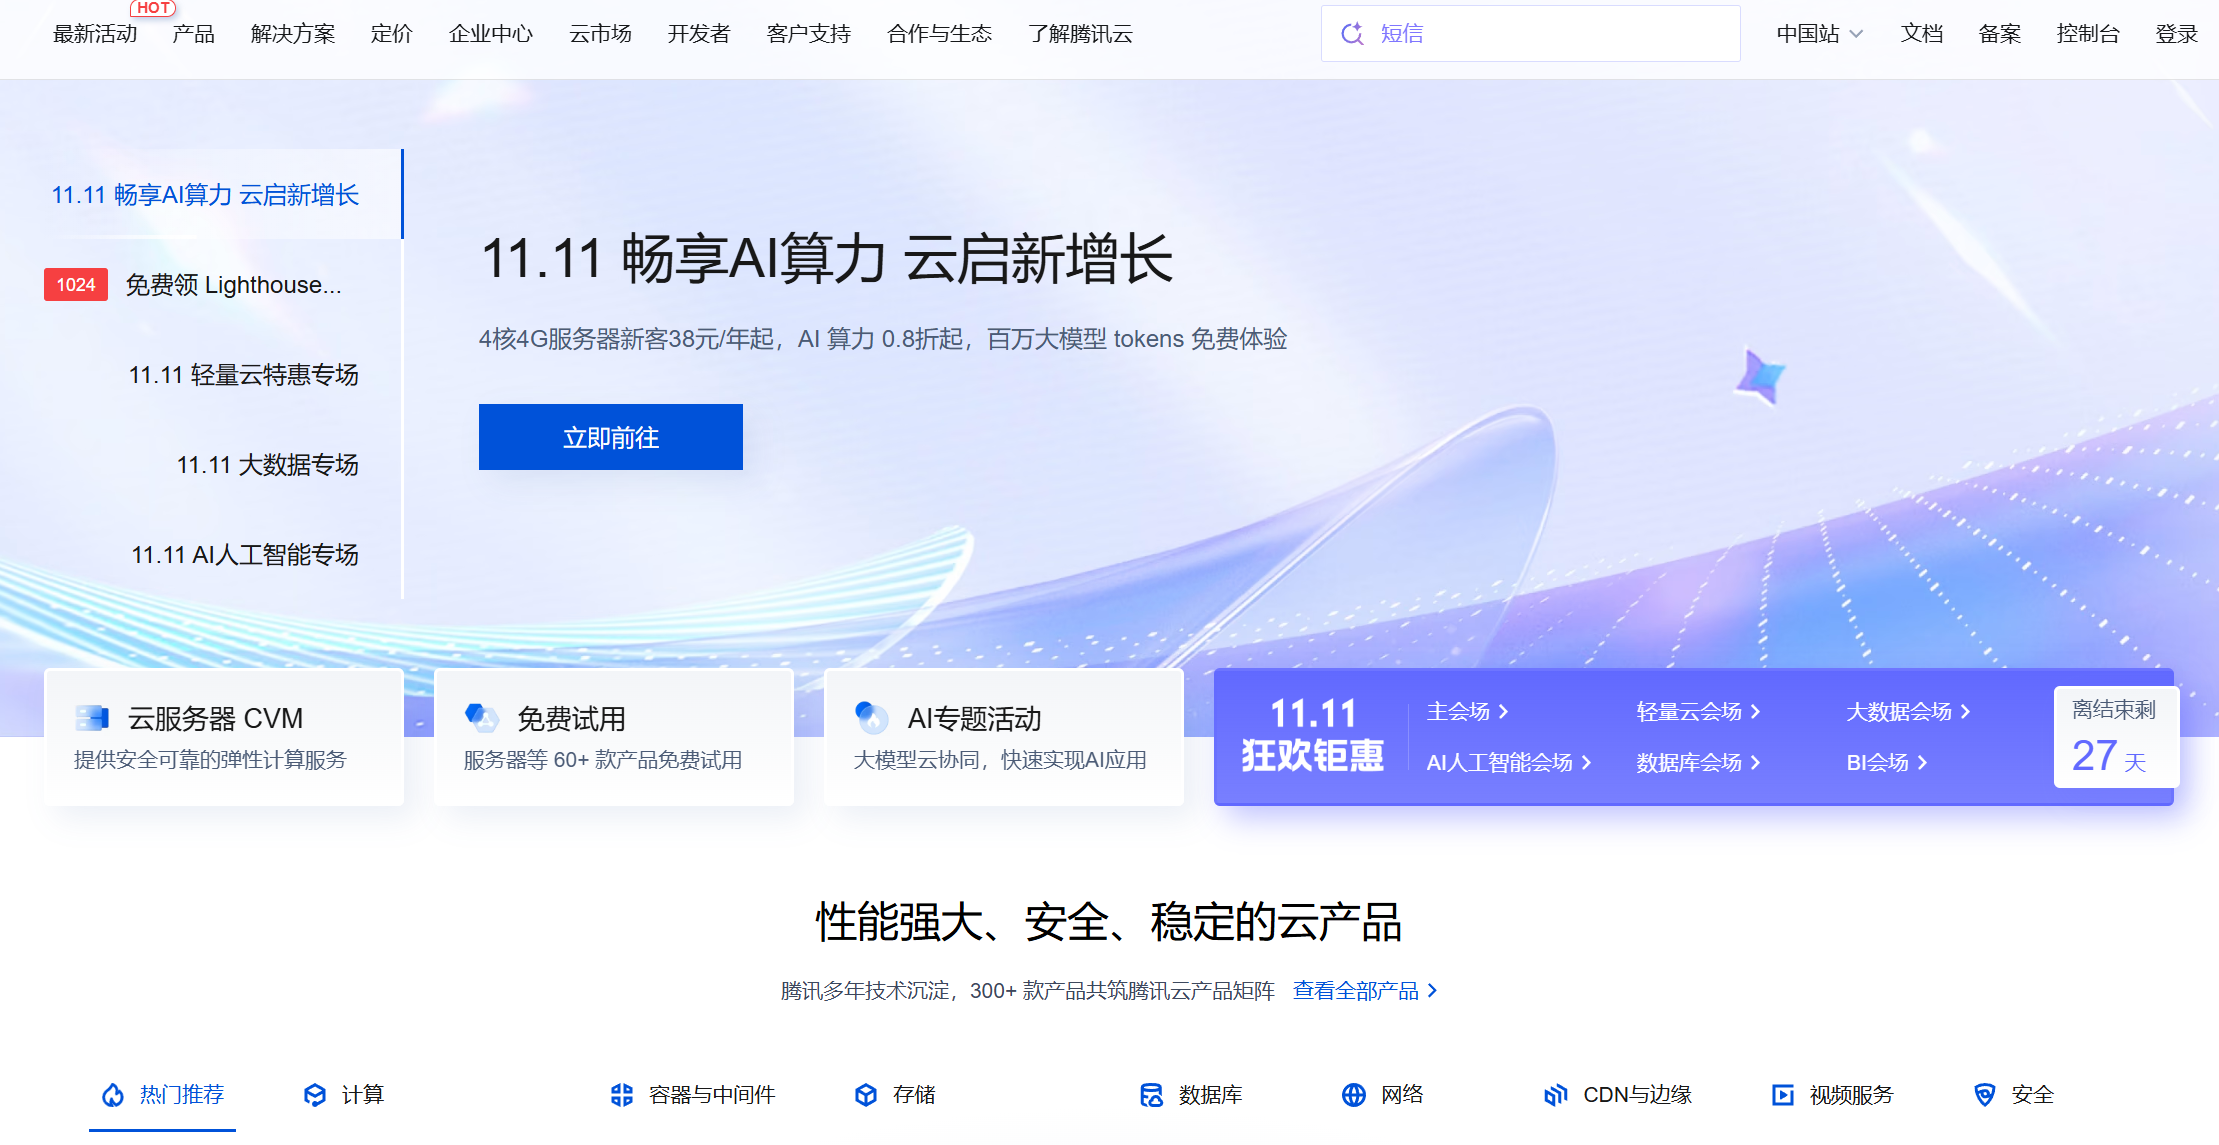This screenshot has width=2219, height=1145.
Task: Open the 定价 menu item
Action: point(391,34)
